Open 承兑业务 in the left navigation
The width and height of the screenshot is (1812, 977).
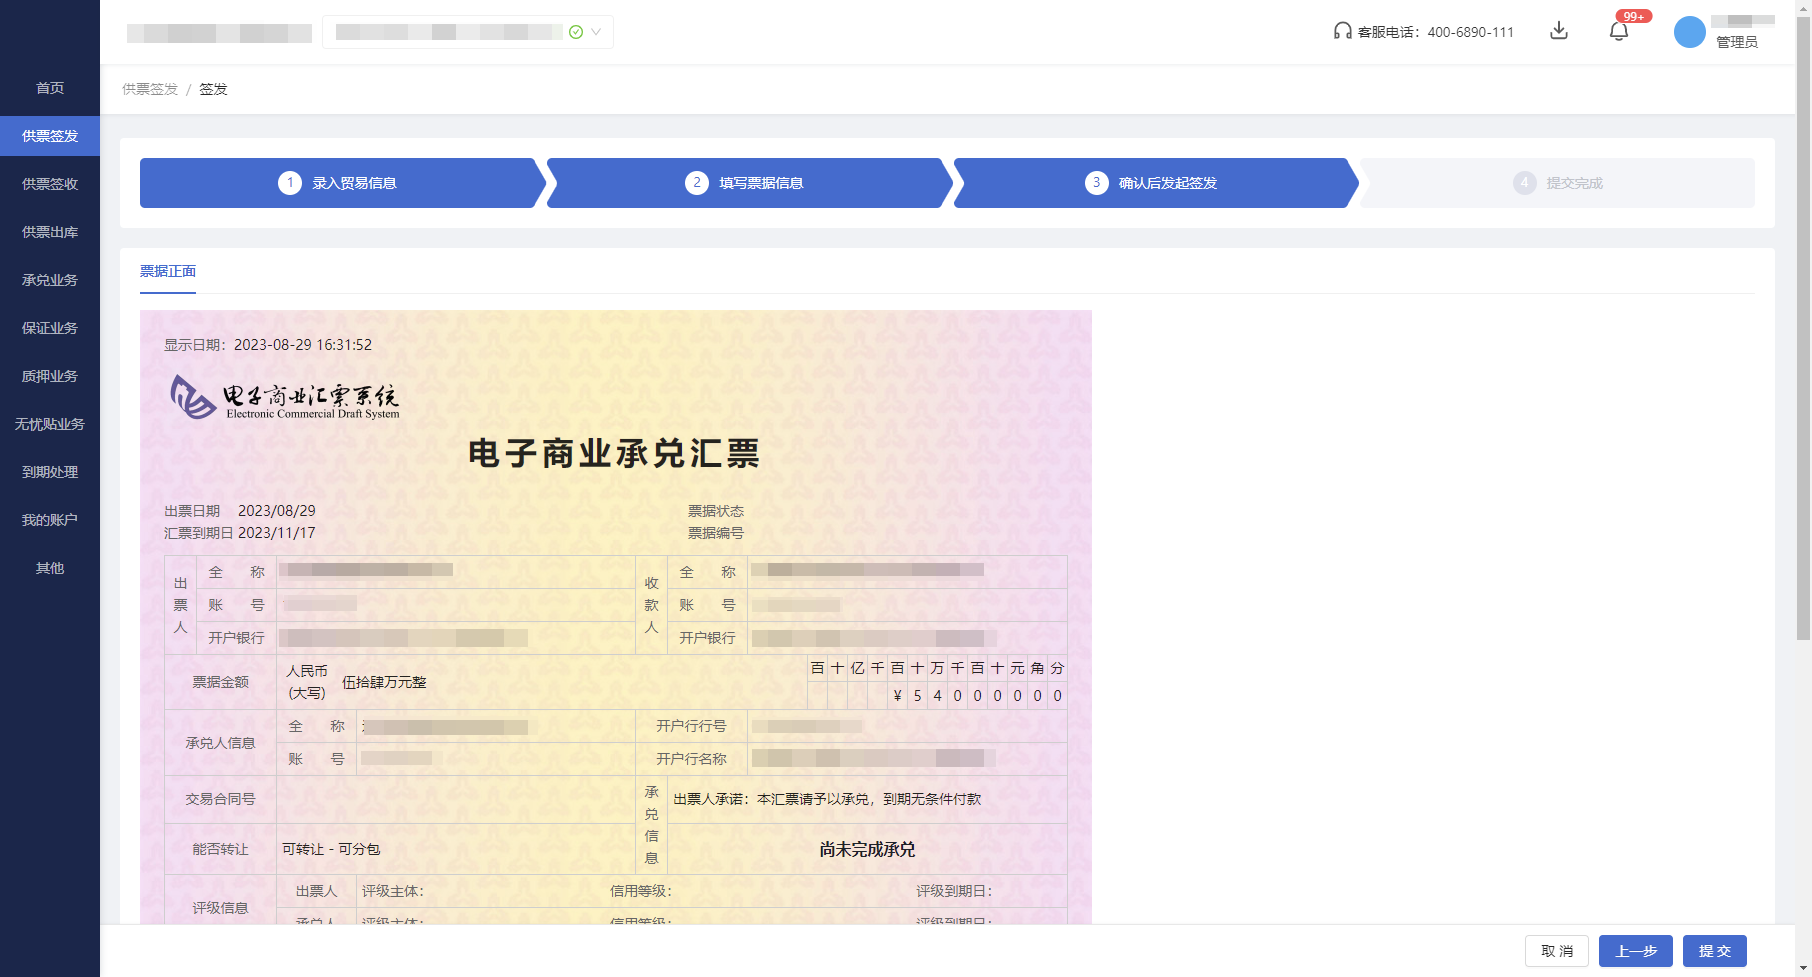pos(49,279)
